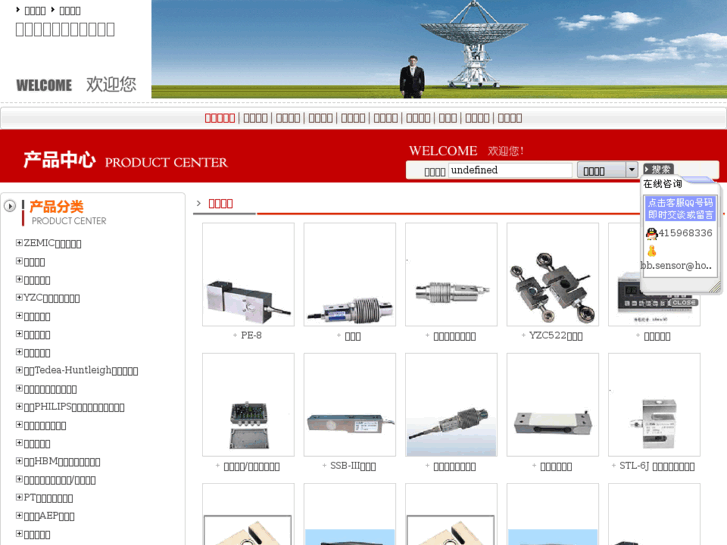Click the yellow MSN figure icon in chat panel

point(652,251)
